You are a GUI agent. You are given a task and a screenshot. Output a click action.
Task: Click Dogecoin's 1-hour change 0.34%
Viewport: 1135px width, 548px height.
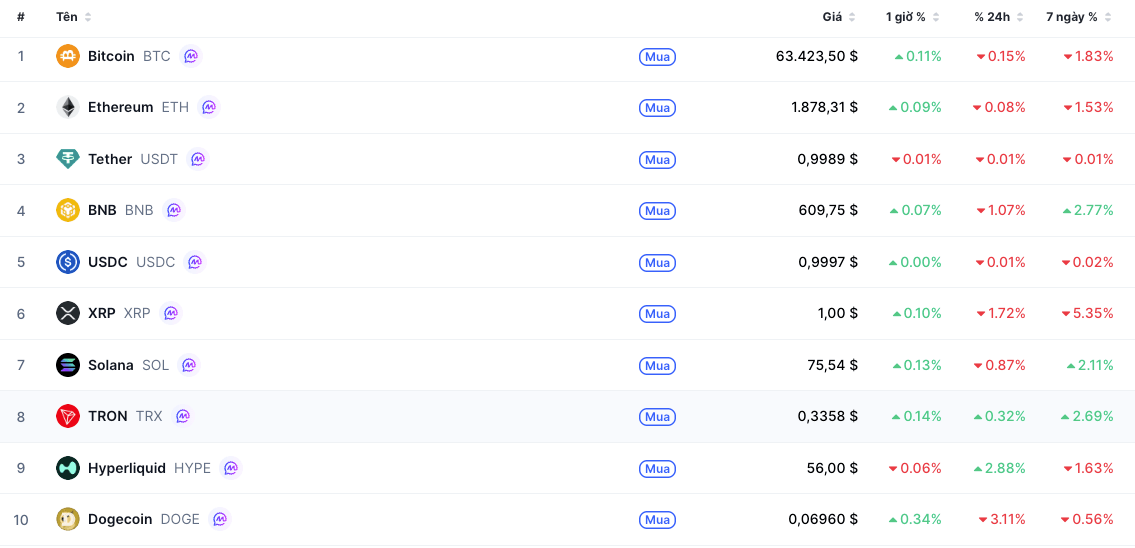pos(915,519)
